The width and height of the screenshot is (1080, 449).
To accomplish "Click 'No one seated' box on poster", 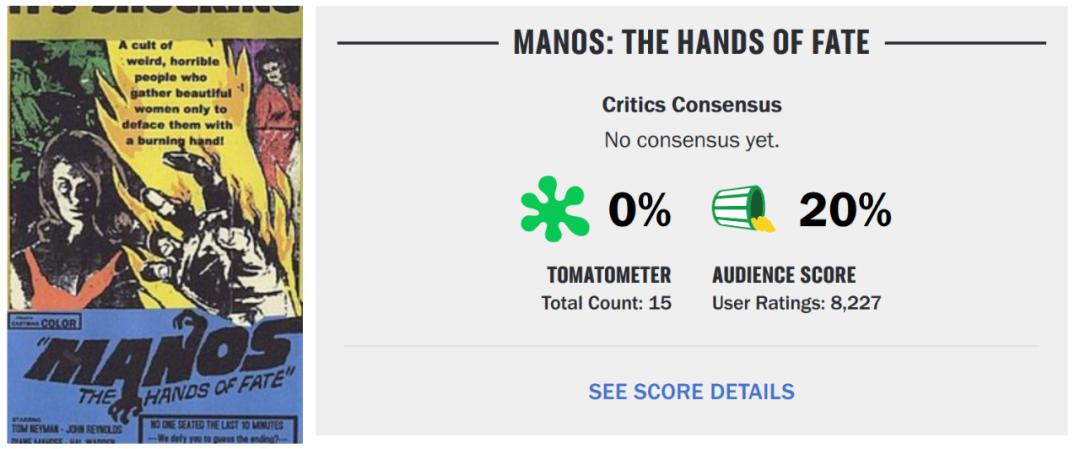I will tap(222, 429).
